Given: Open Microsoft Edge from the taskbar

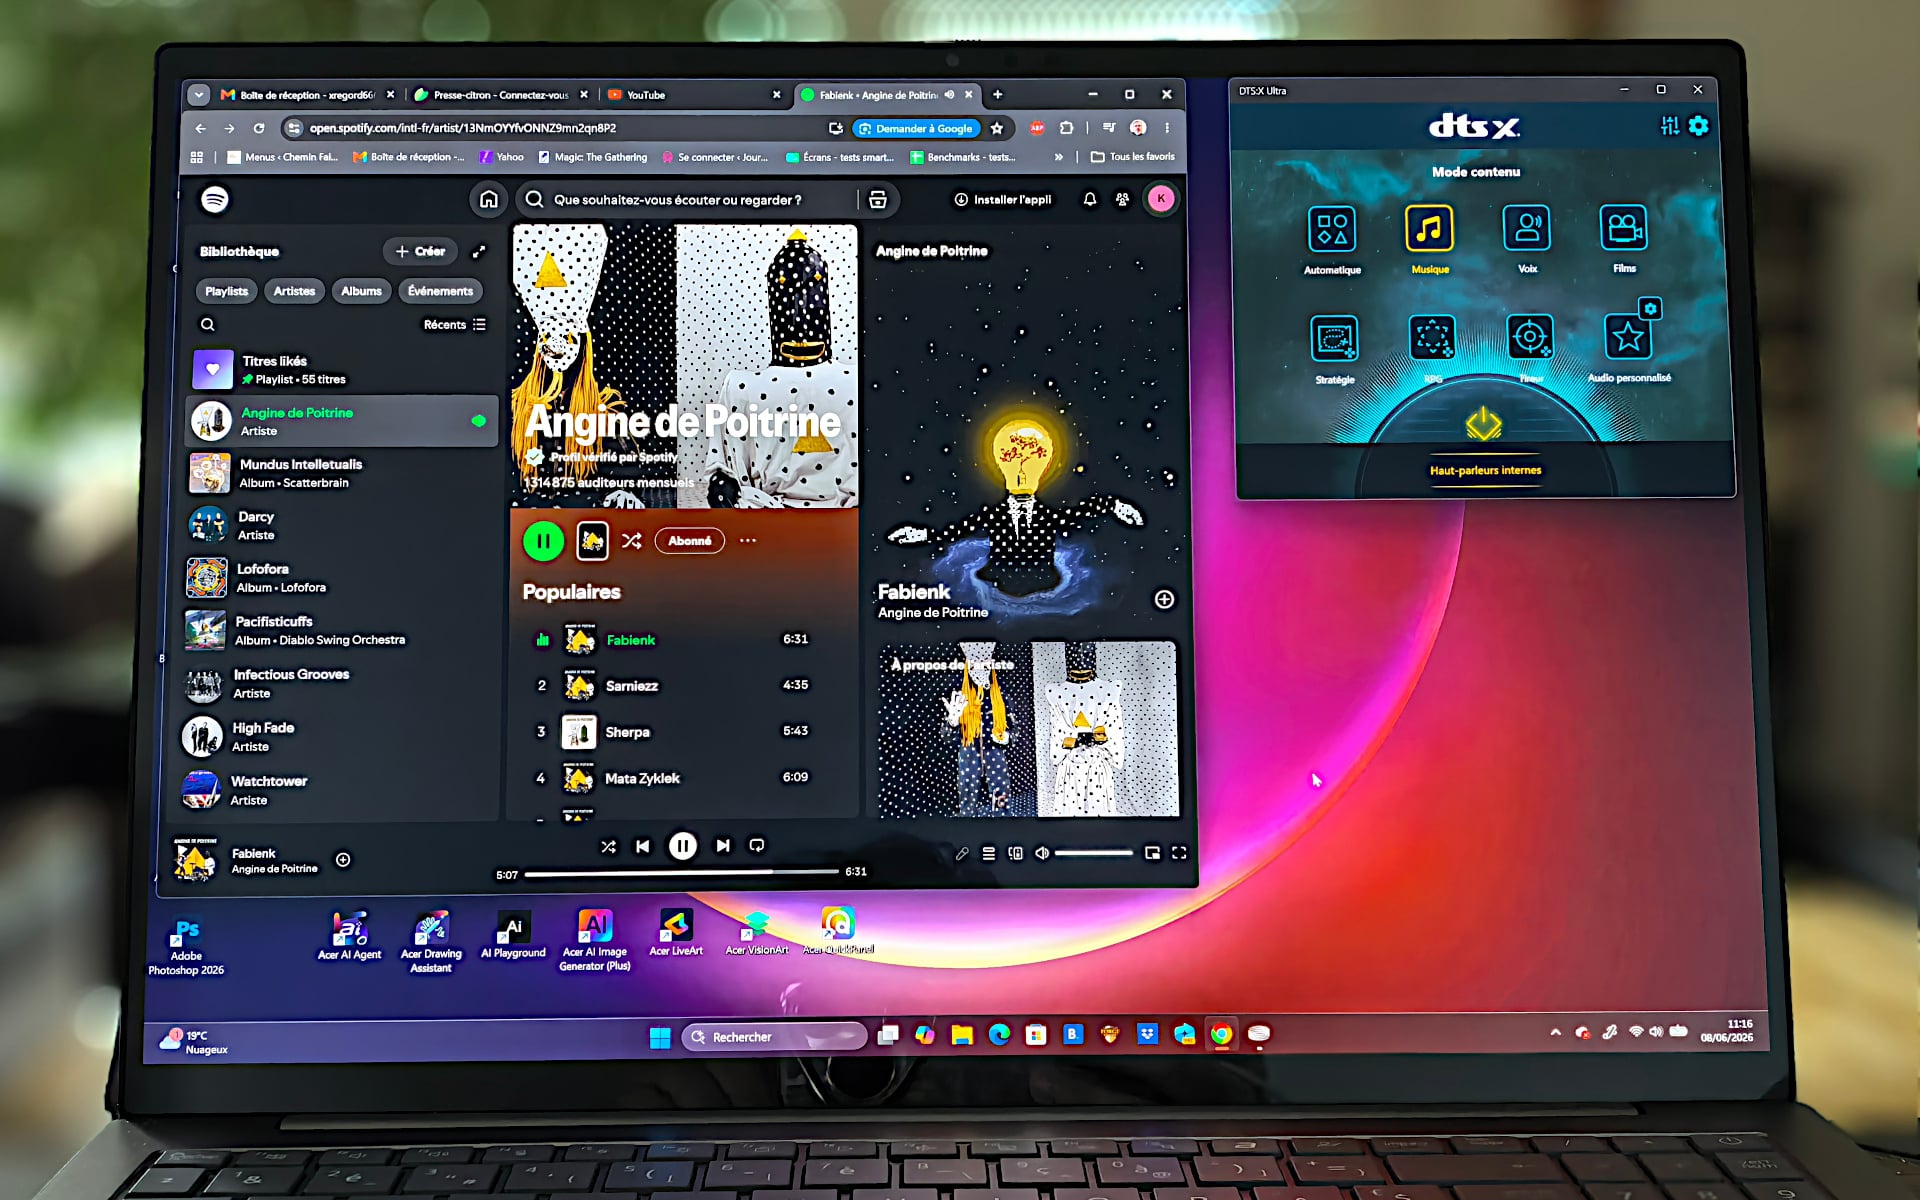Looking at the screenshot, I should [999, 1035].
